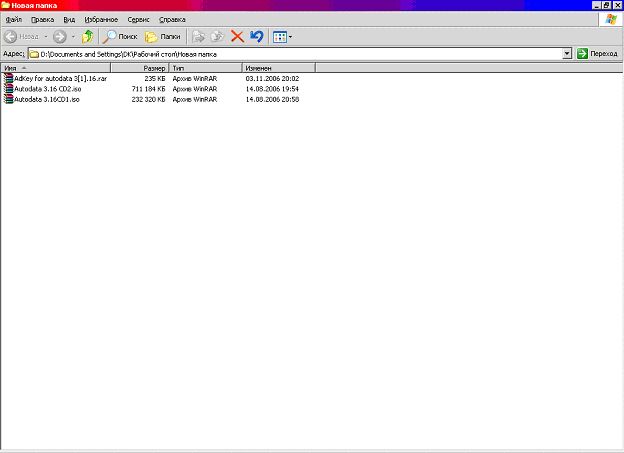Click Архив WinRAR type of AdKey row
The height and width of the screenshot is (453, 624).
point(195,78)
